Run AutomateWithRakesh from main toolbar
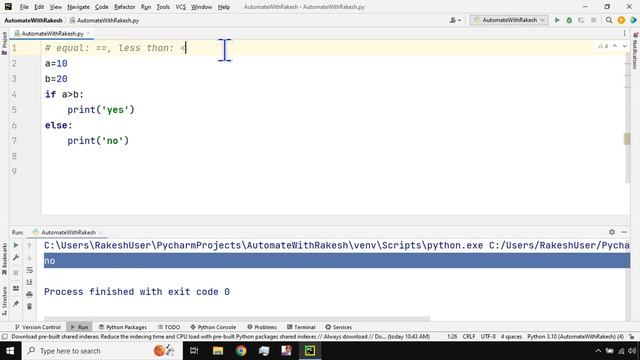Viewport: 640px width, 360px height. (x=557, y=20)
